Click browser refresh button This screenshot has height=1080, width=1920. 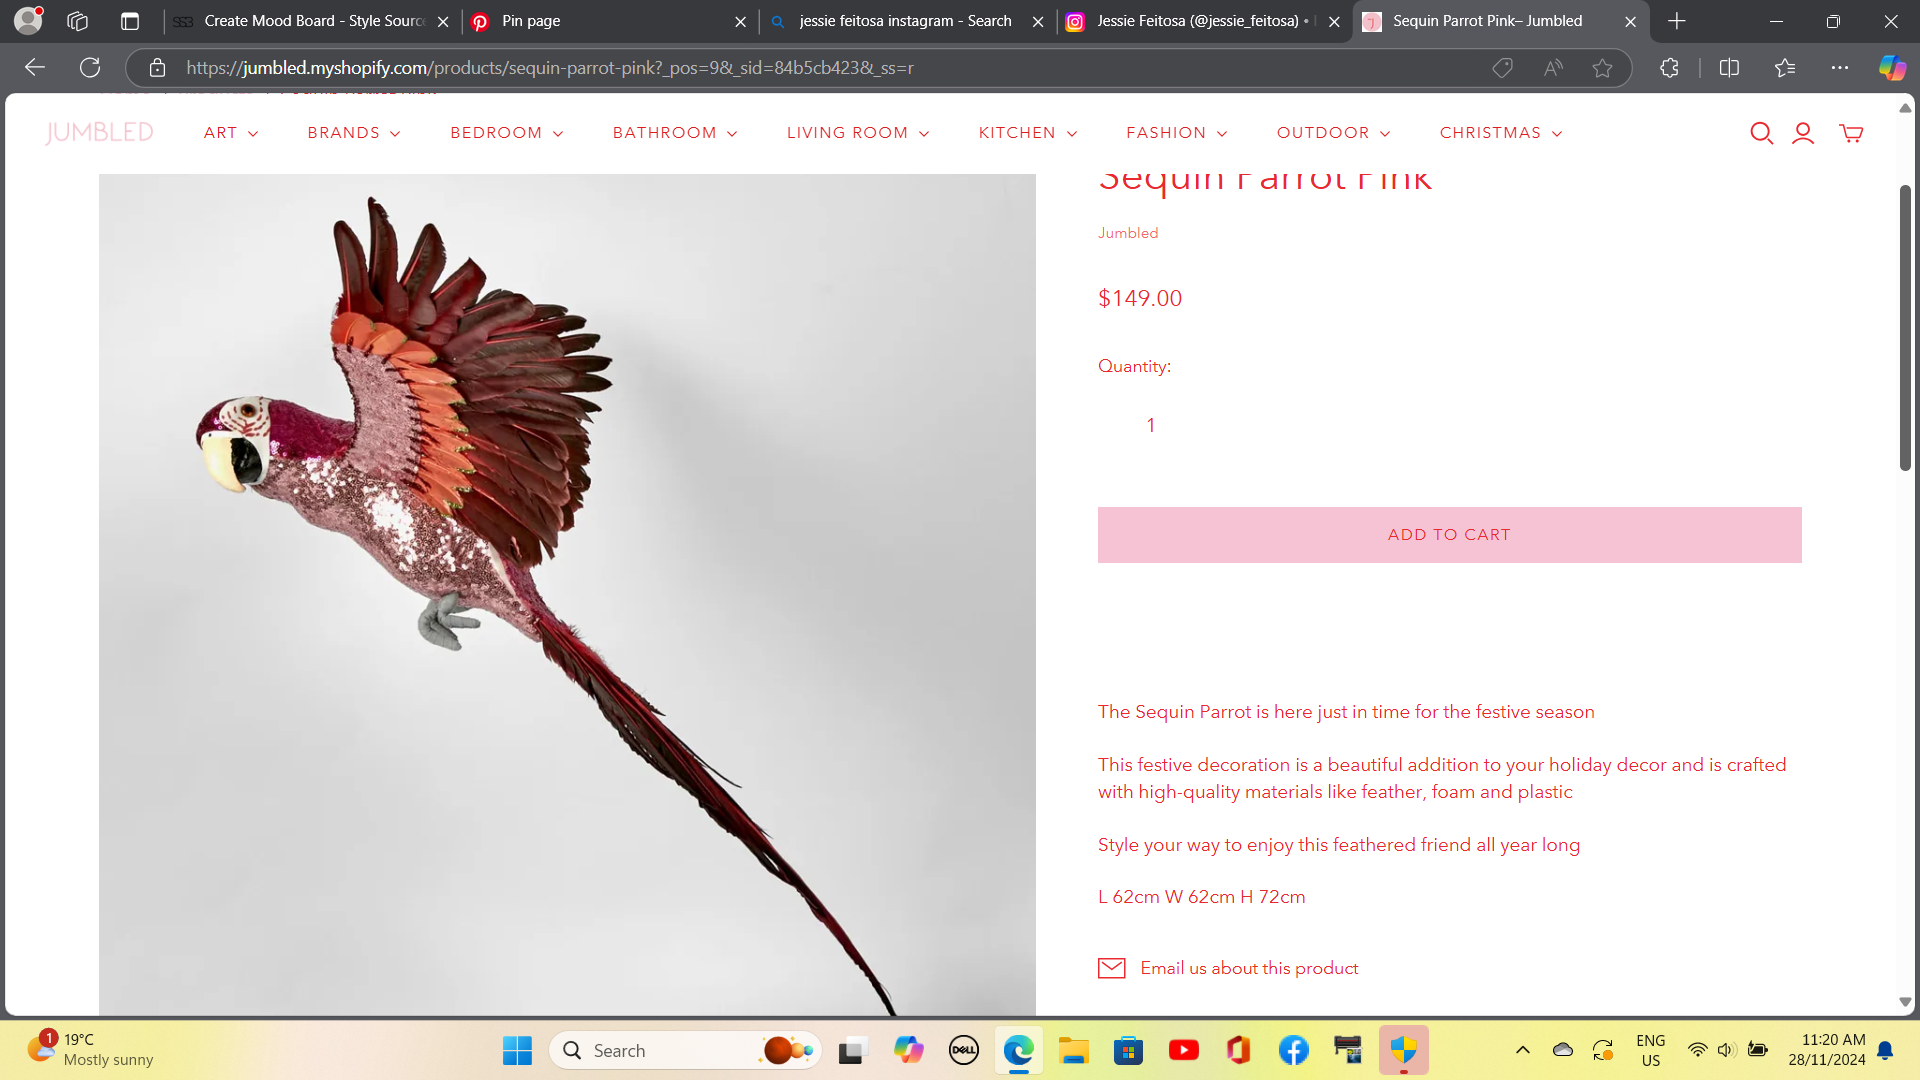coord(90,68)
